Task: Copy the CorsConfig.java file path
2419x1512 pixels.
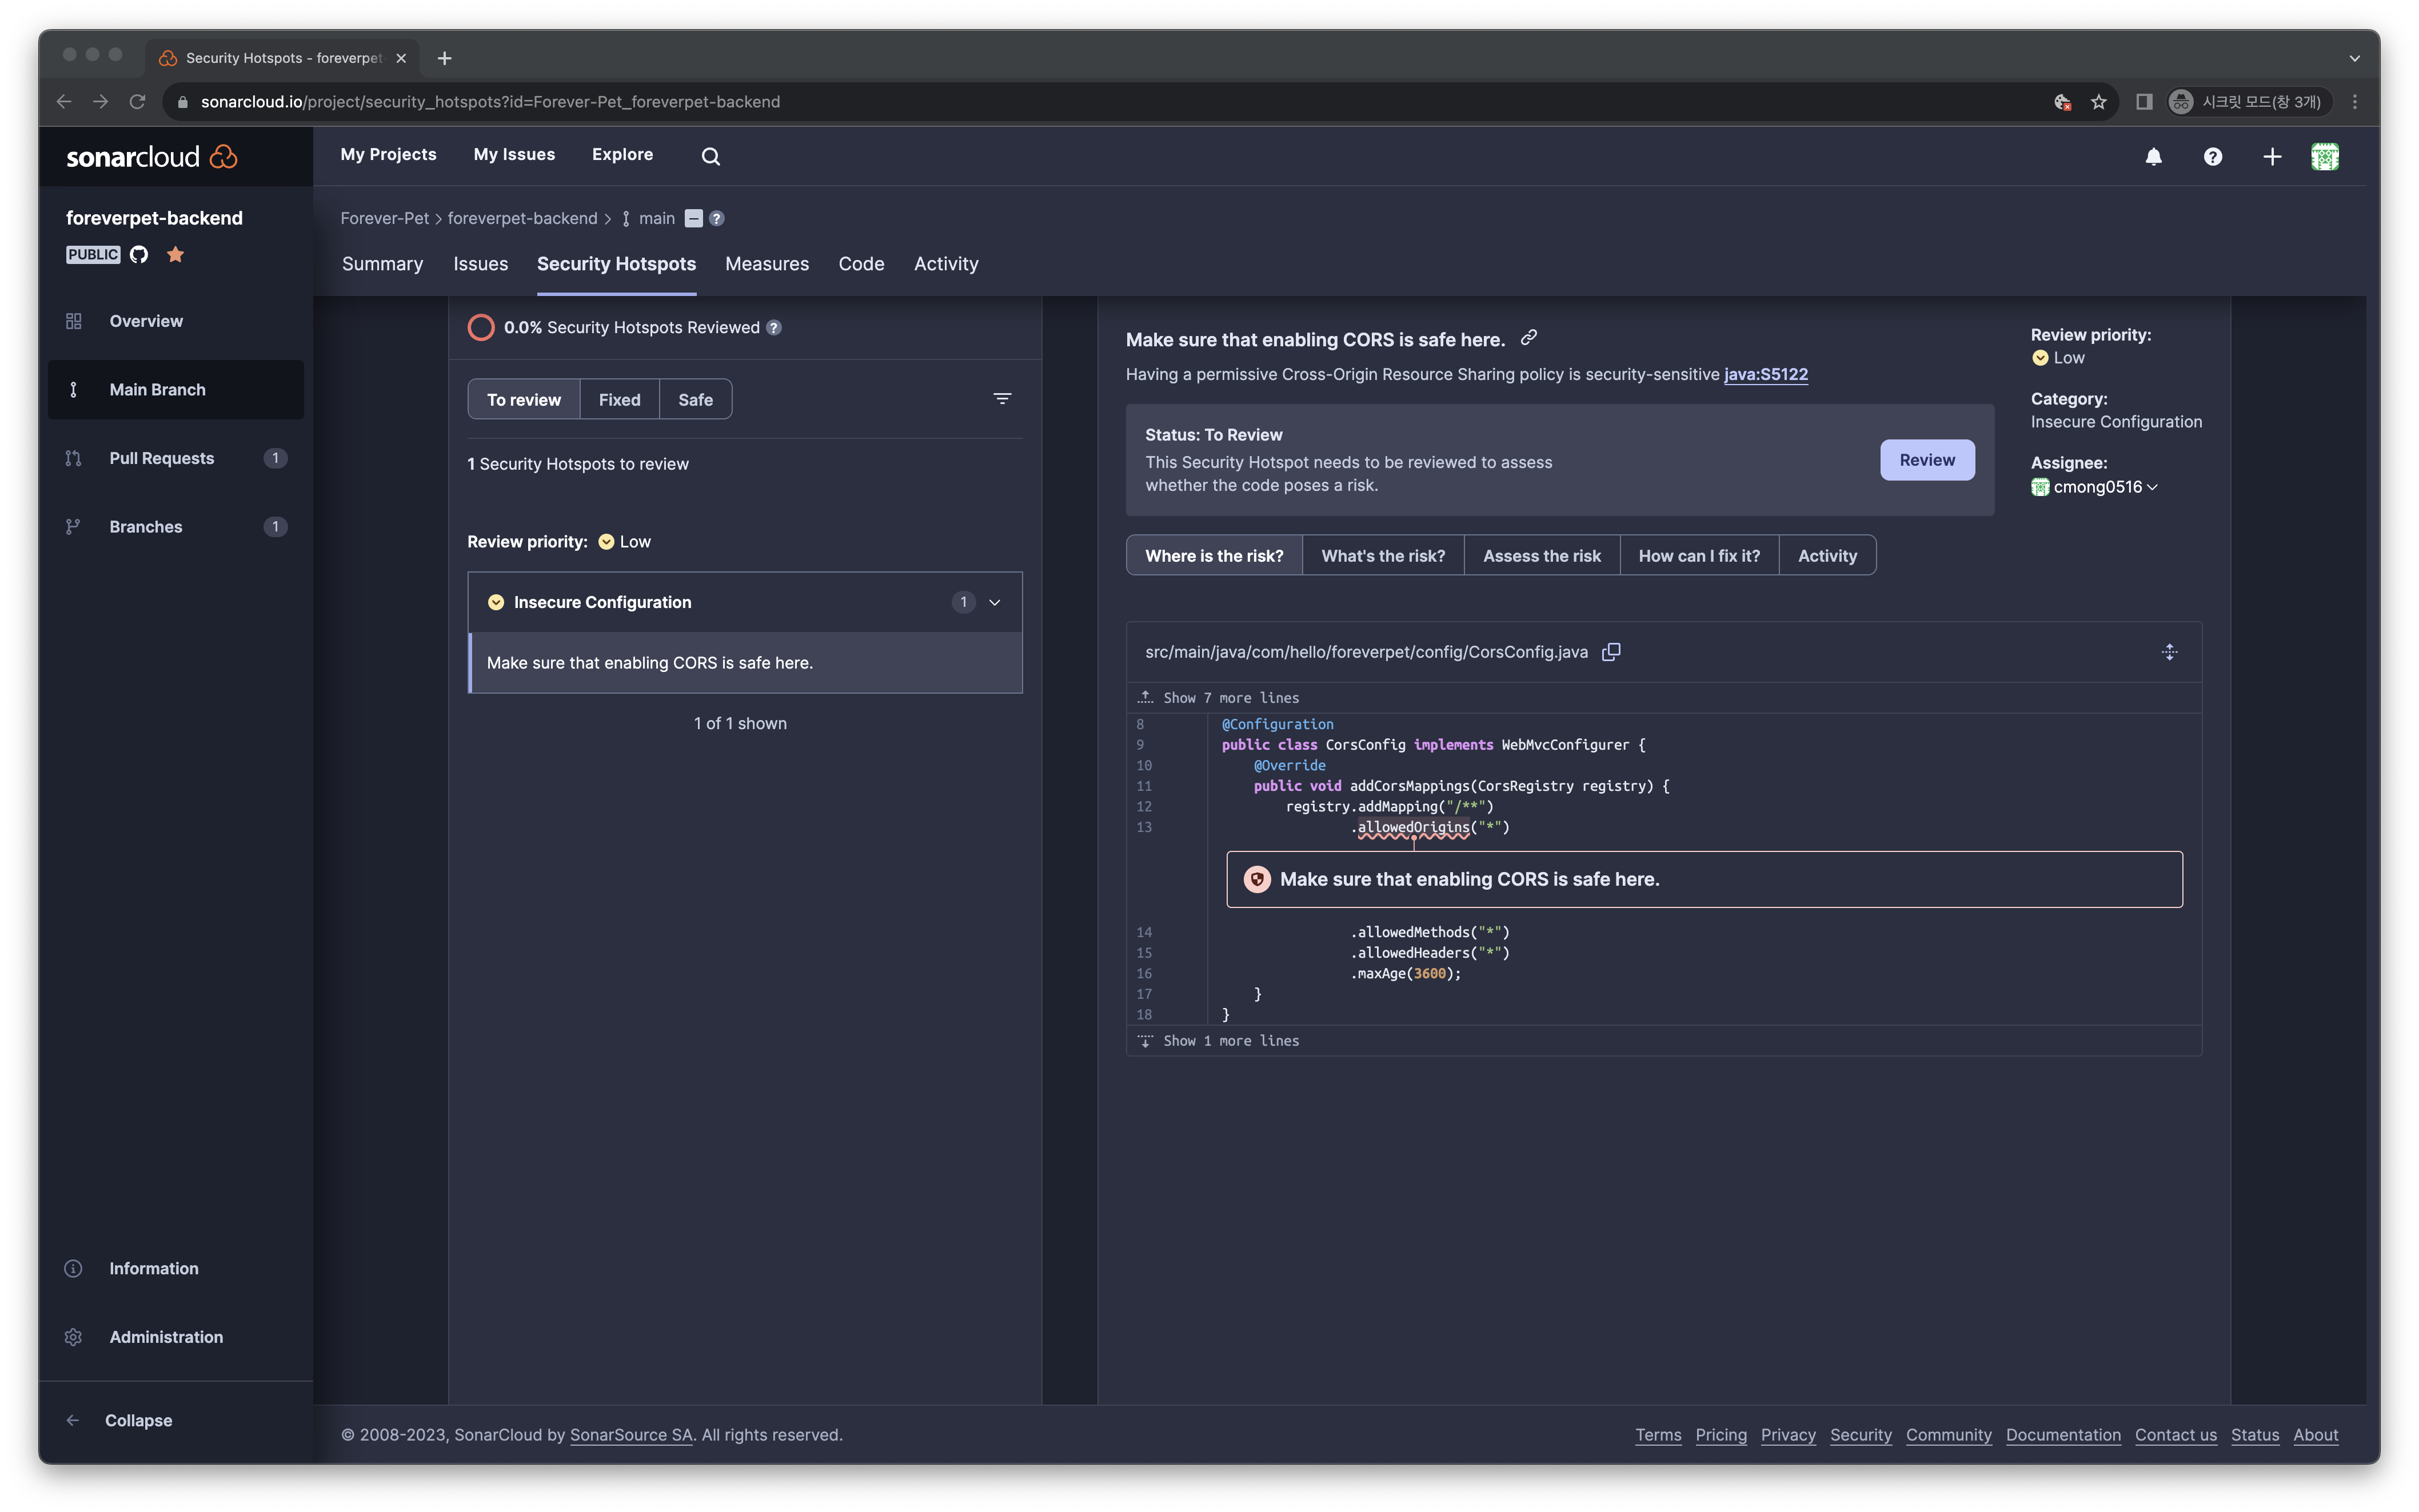Action: [1610, 652]
